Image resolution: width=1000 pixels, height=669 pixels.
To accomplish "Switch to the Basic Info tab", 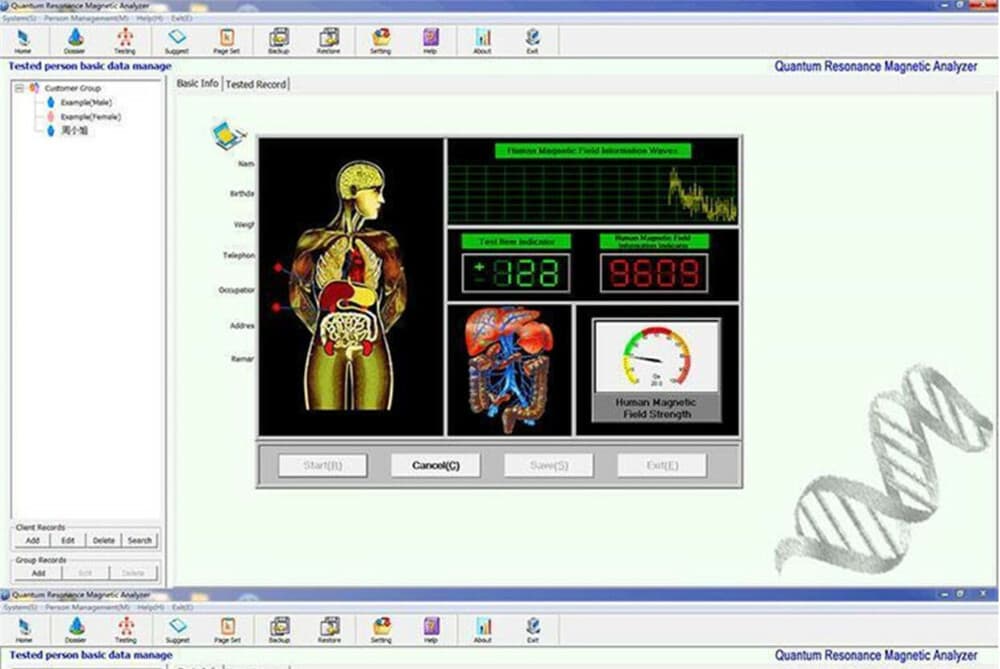I will (x=197, y=83).
